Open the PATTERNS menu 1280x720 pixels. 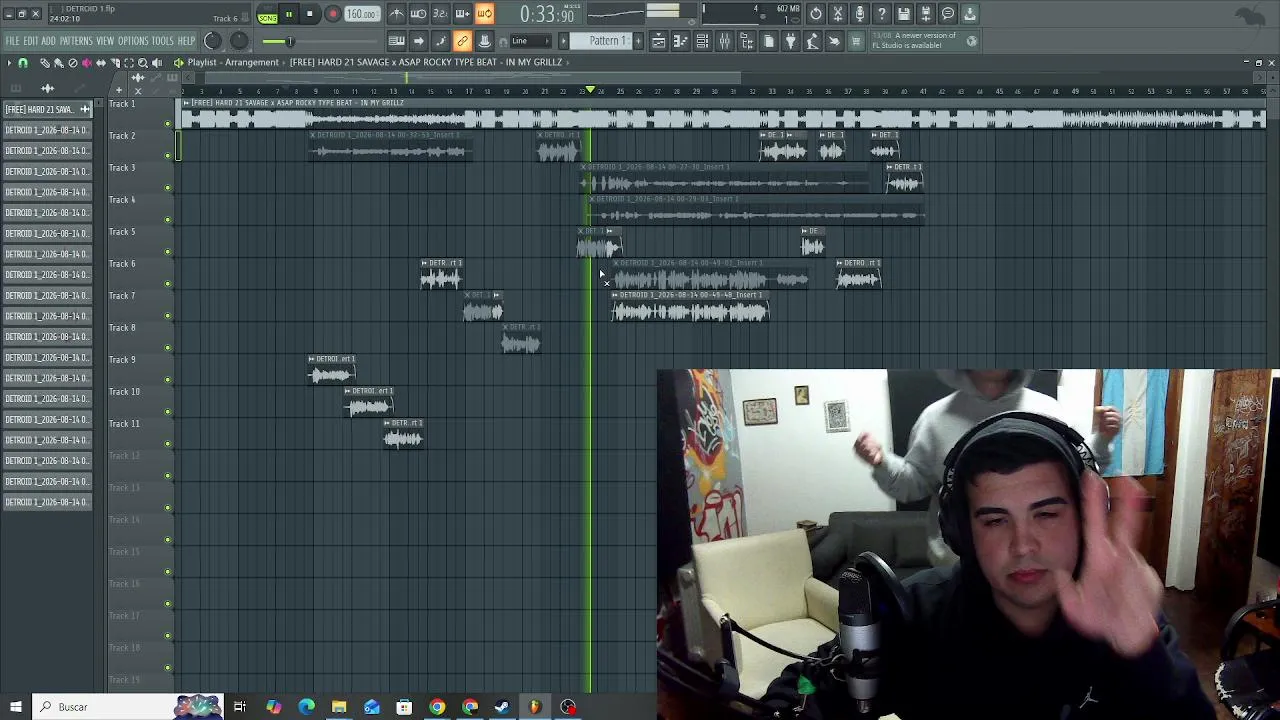tap(76, 41)
